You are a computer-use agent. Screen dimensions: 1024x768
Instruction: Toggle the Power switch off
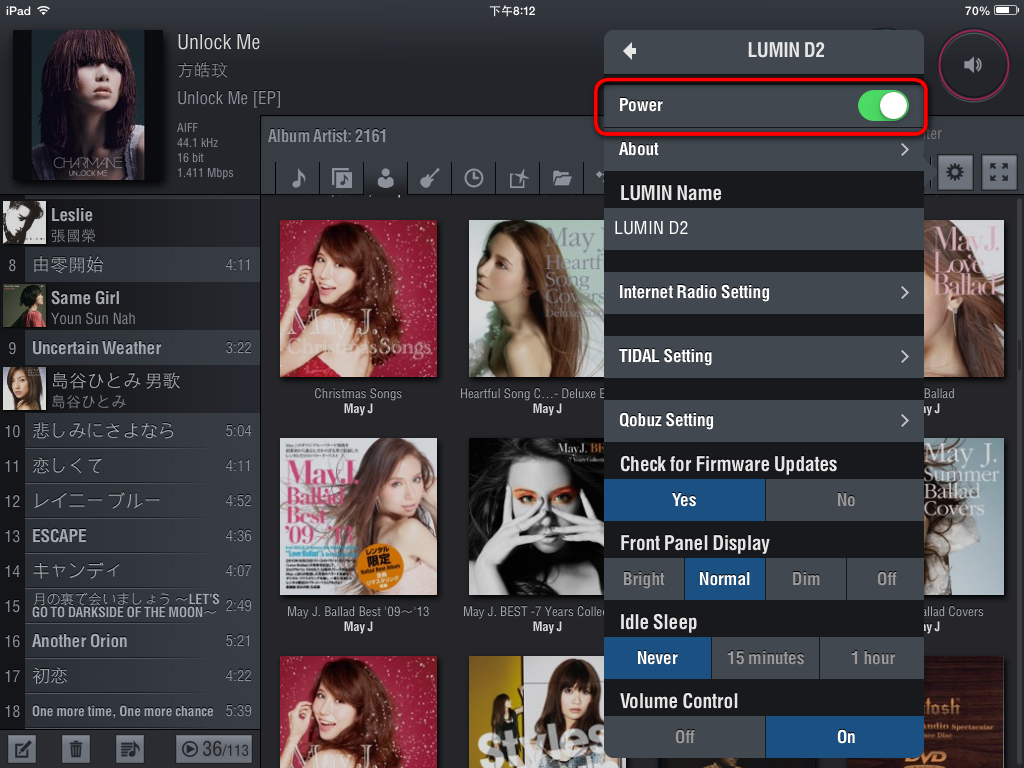(882, 106)
